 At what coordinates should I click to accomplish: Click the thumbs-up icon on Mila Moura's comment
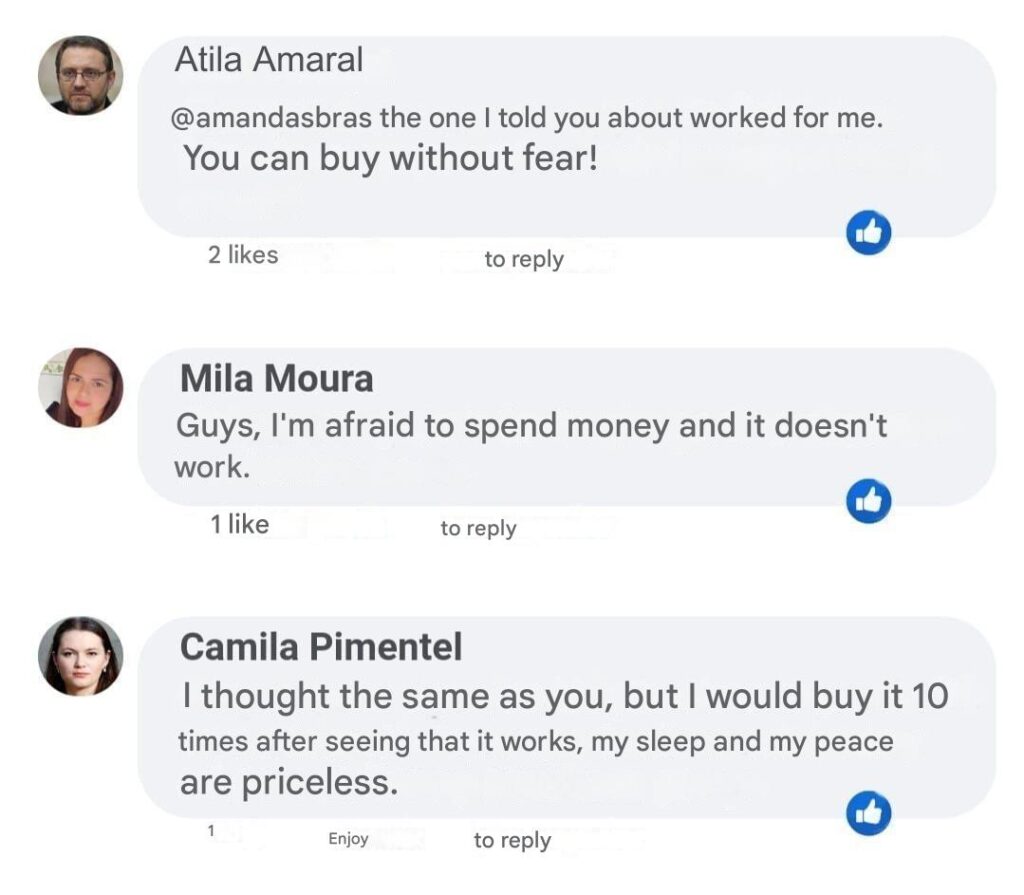[x=868, y=501]
